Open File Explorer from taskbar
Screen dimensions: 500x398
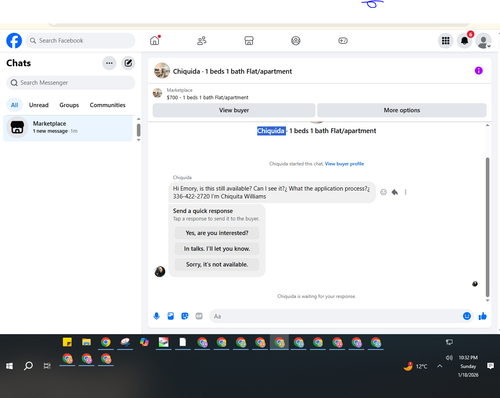coord(86,342)
